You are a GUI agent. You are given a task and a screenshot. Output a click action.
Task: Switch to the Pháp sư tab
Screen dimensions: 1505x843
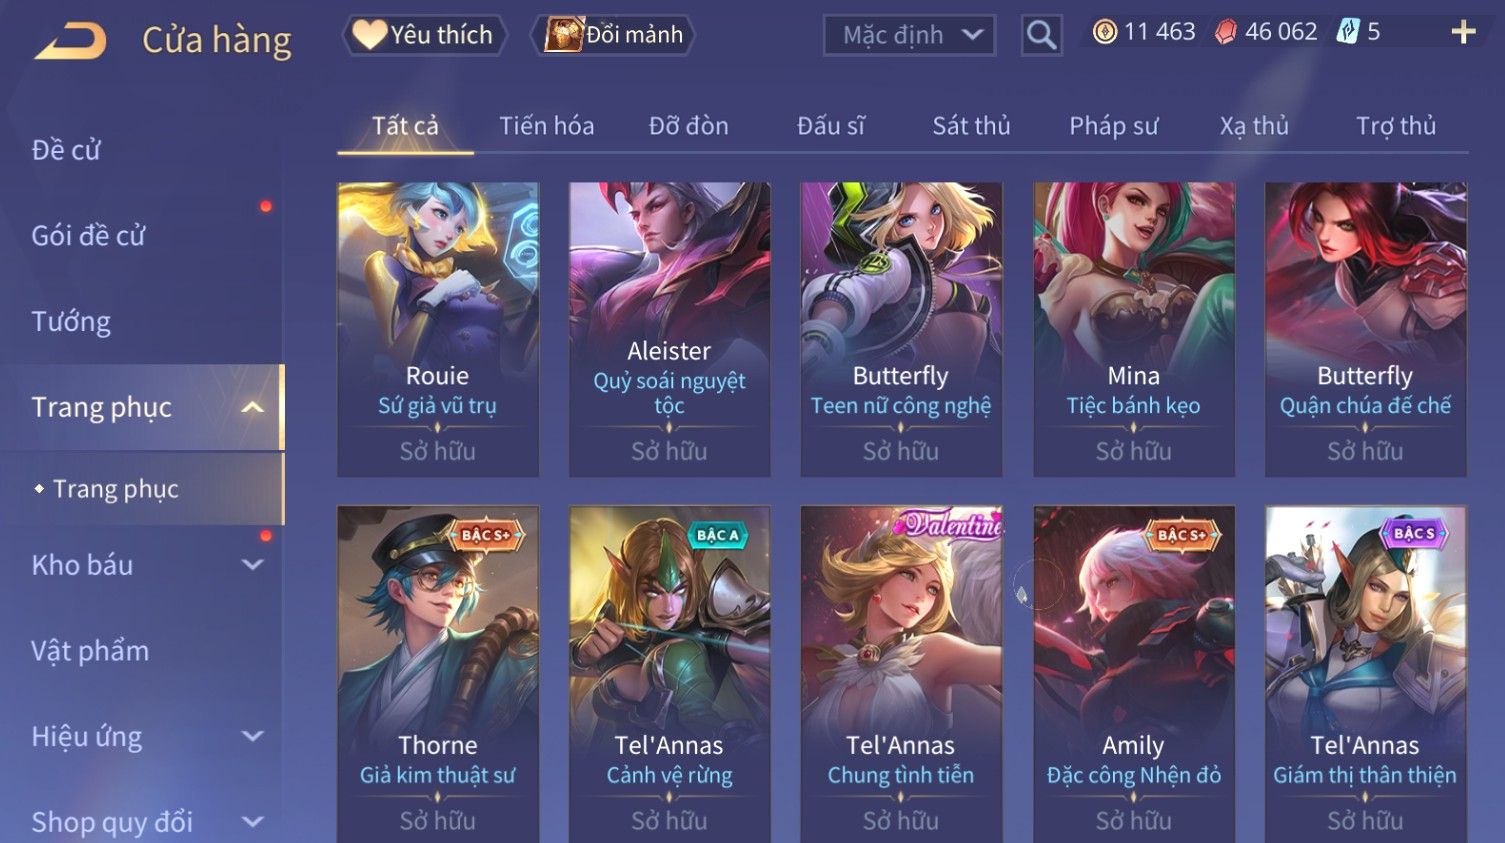tap(1113, 126)
